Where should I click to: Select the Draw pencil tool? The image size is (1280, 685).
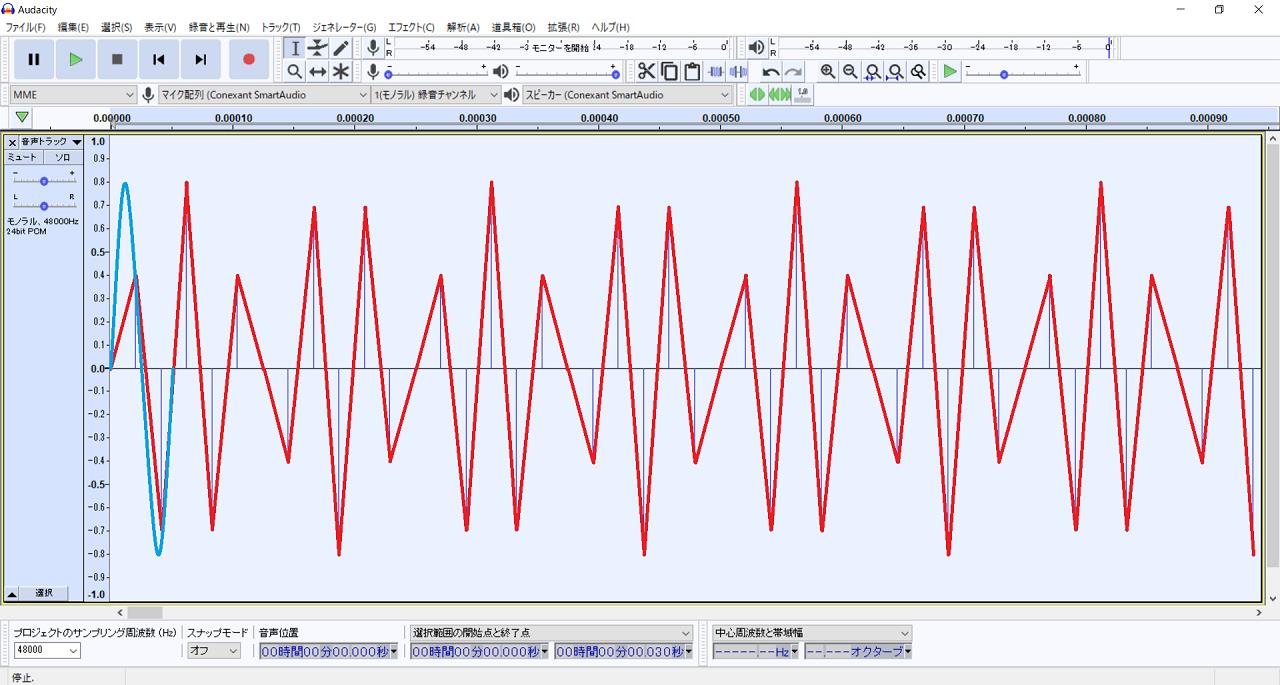[341, 48]
